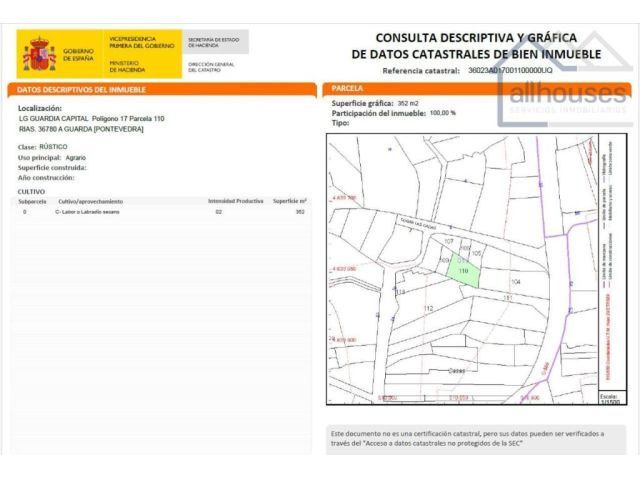The width and height of the screenshot is (640, 480).
Task: Click the 'Agrario' main use value
Action: [76, 158]
